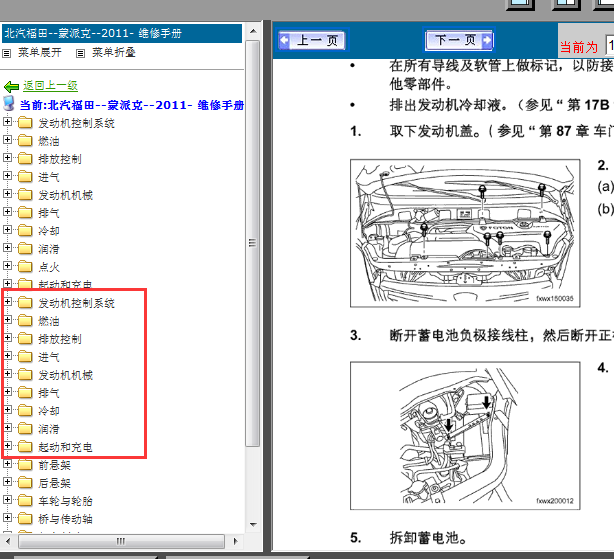This screenshot has width=614, height=559.
Task: Click the right arrow icon on 下一页
Action: click(x=487, y=40)
